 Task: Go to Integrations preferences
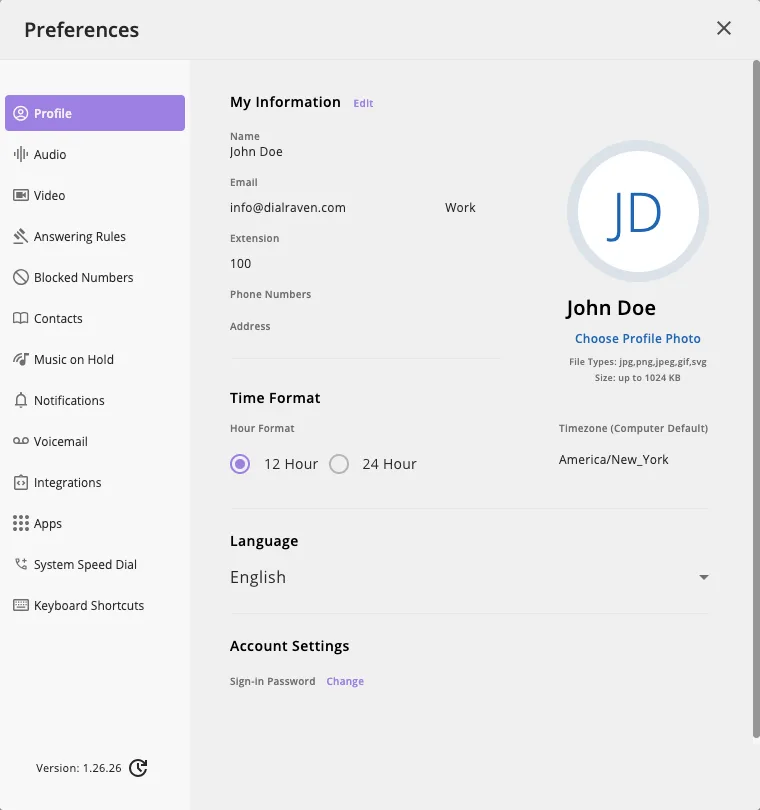coord(67,482)
